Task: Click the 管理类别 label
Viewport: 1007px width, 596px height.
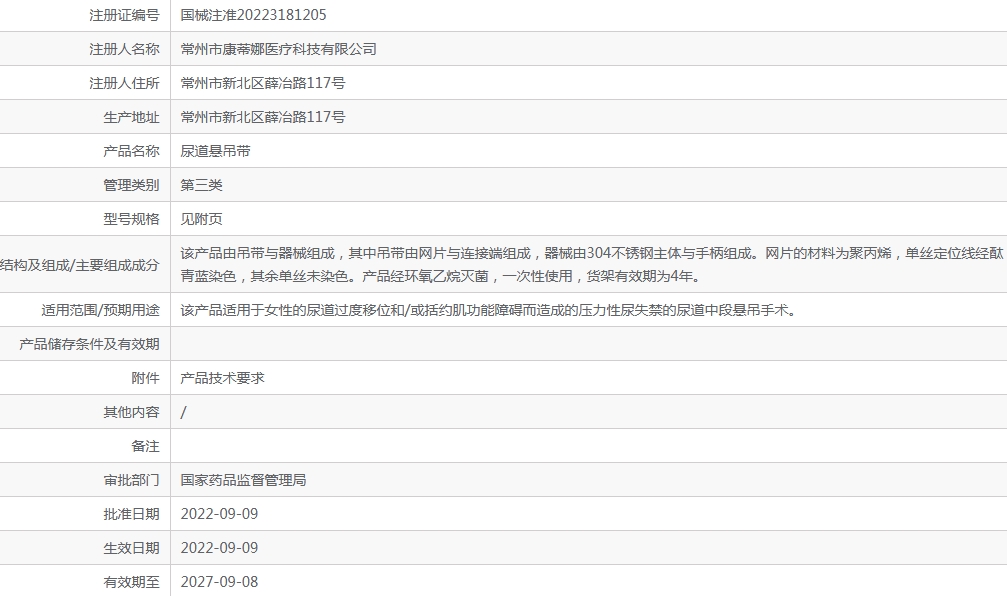Action: click(x=131, y=185)
